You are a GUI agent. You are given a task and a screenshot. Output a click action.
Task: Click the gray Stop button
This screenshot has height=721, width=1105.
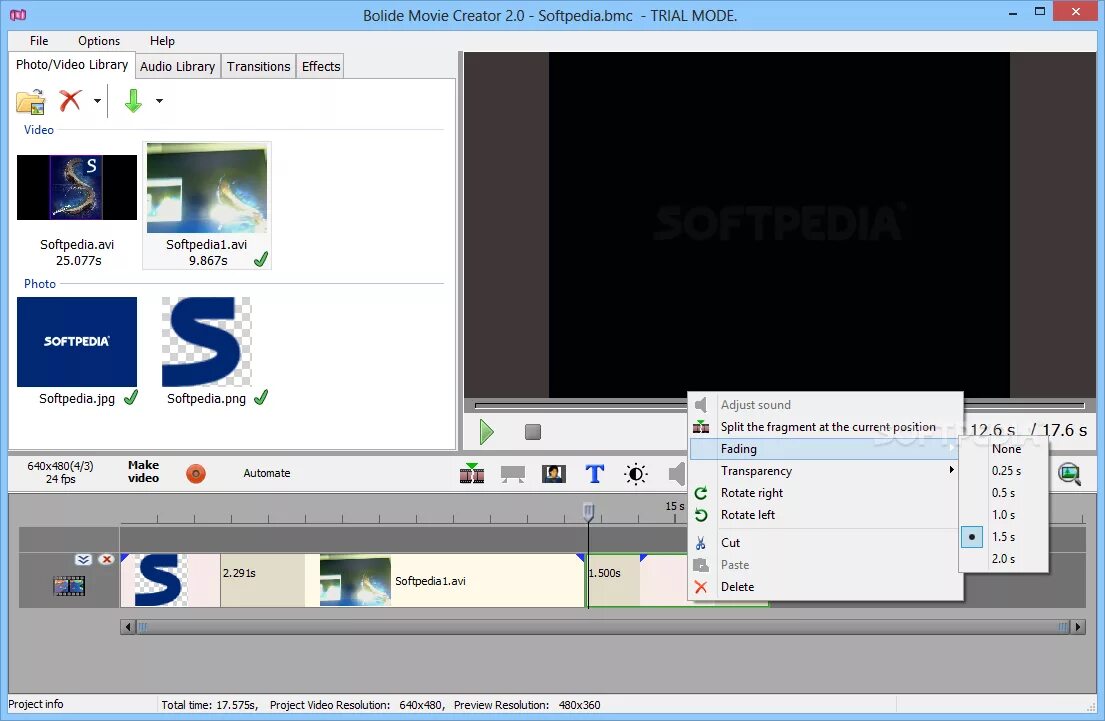click(533, 431)
